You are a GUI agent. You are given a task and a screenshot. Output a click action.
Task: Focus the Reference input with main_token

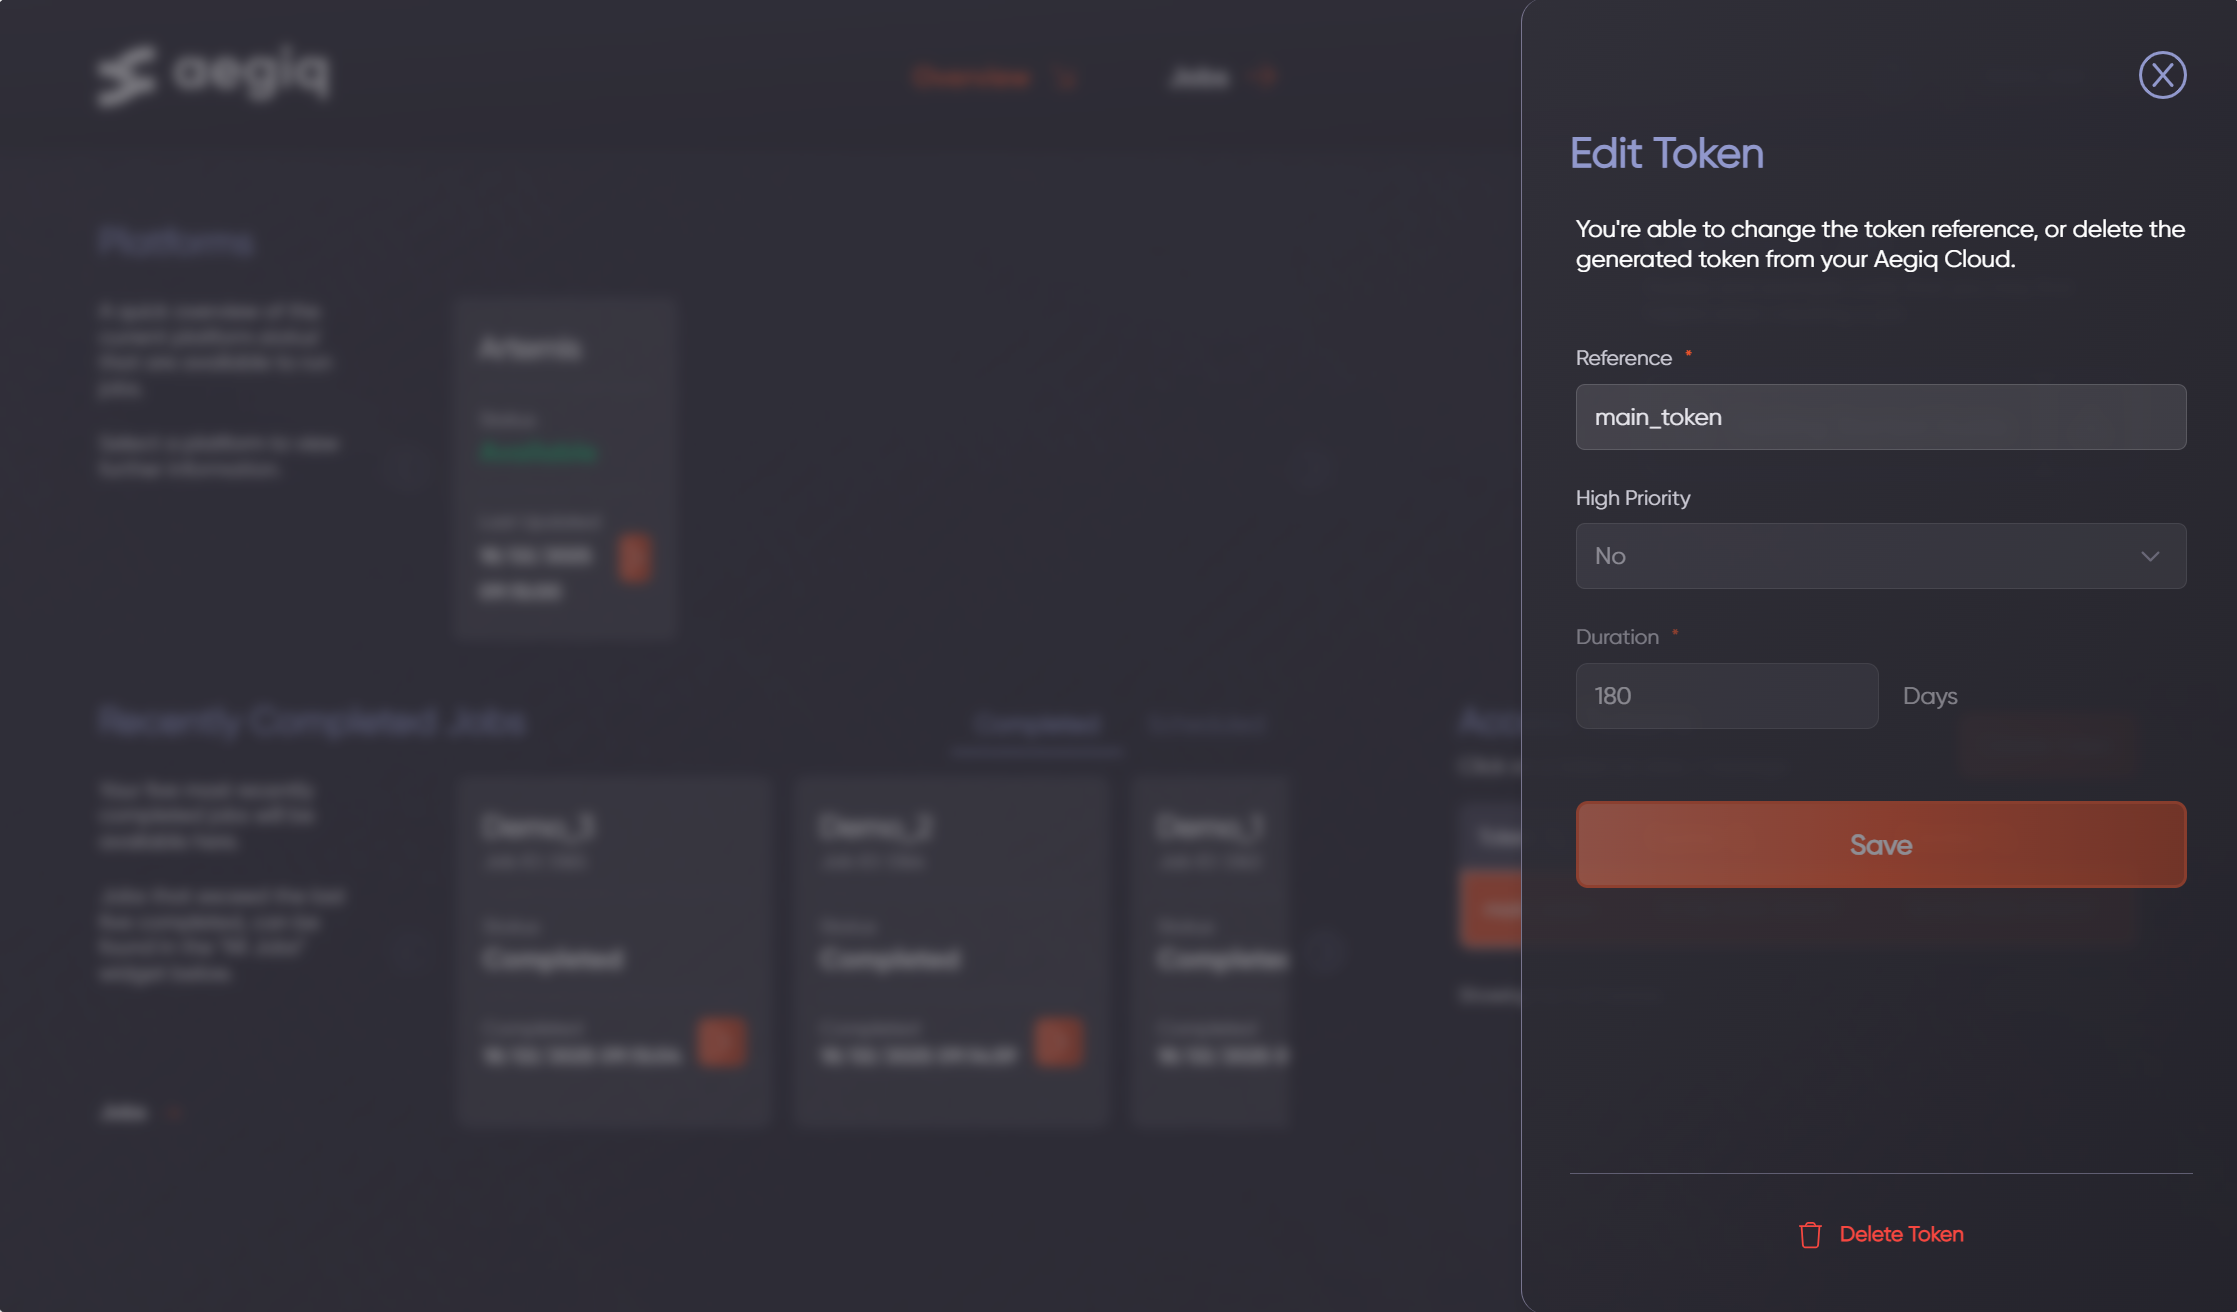pos(1880,417)
